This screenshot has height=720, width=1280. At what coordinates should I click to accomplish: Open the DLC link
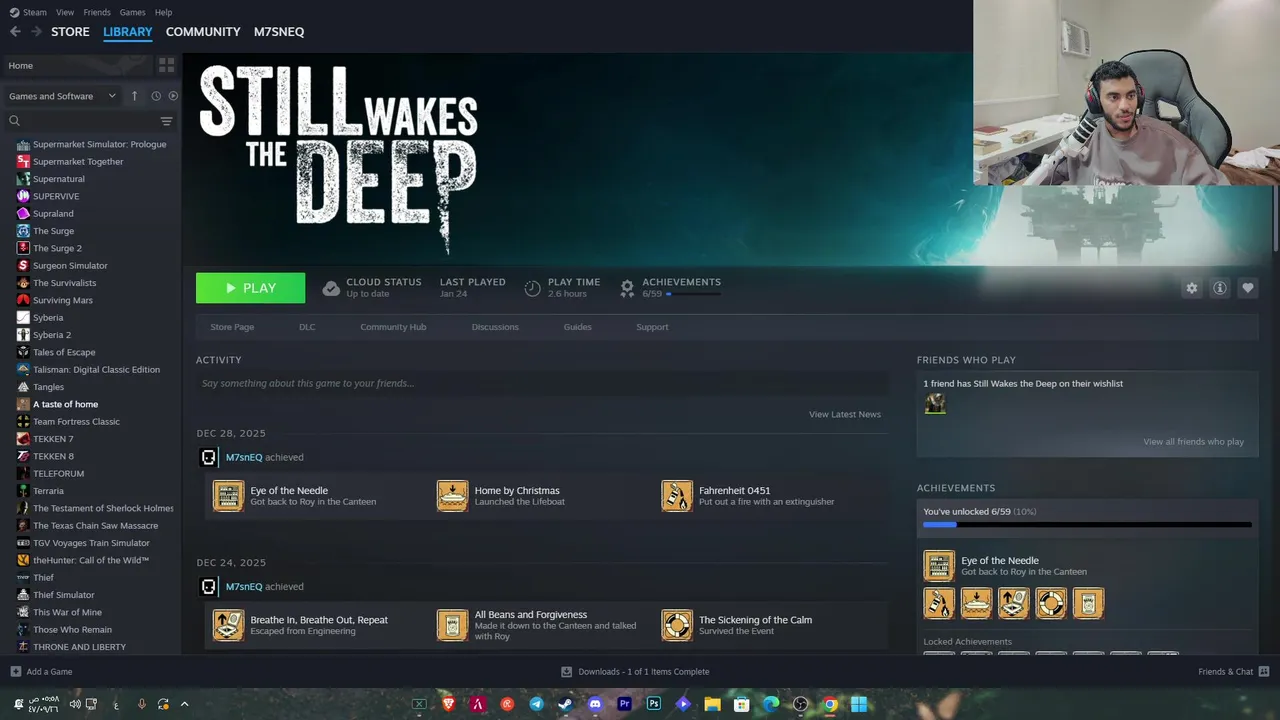pyautogui.click(x=307, y=327)
